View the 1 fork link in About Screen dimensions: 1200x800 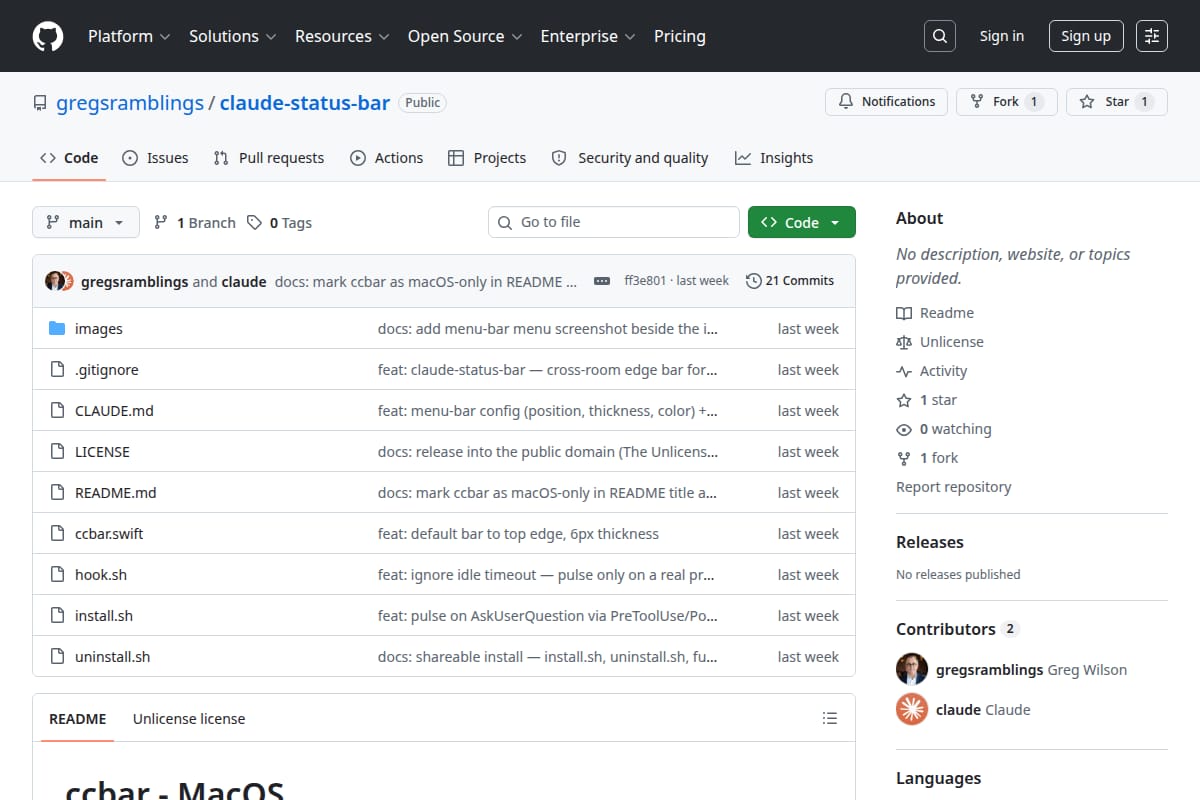(x=927, y=458)
